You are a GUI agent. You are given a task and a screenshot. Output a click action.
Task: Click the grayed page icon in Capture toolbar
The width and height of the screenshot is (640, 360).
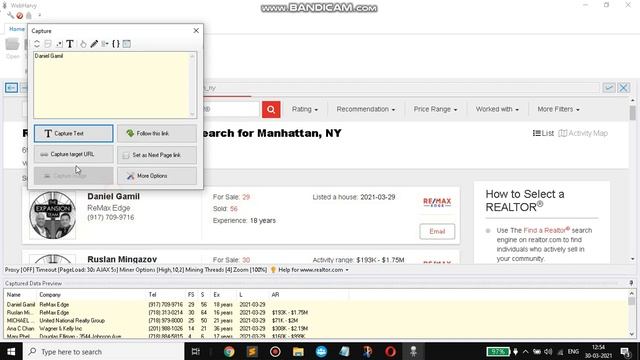click(x=48, y=44)
